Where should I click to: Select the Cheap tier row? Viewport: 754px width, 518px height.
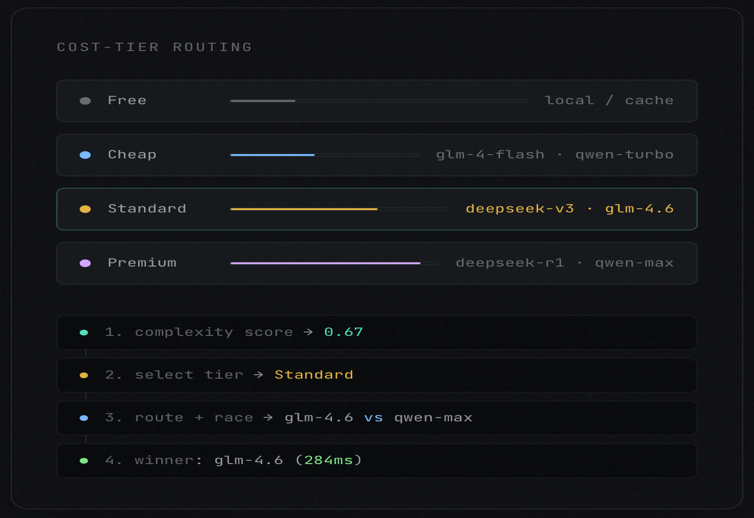tap(377, 155)
